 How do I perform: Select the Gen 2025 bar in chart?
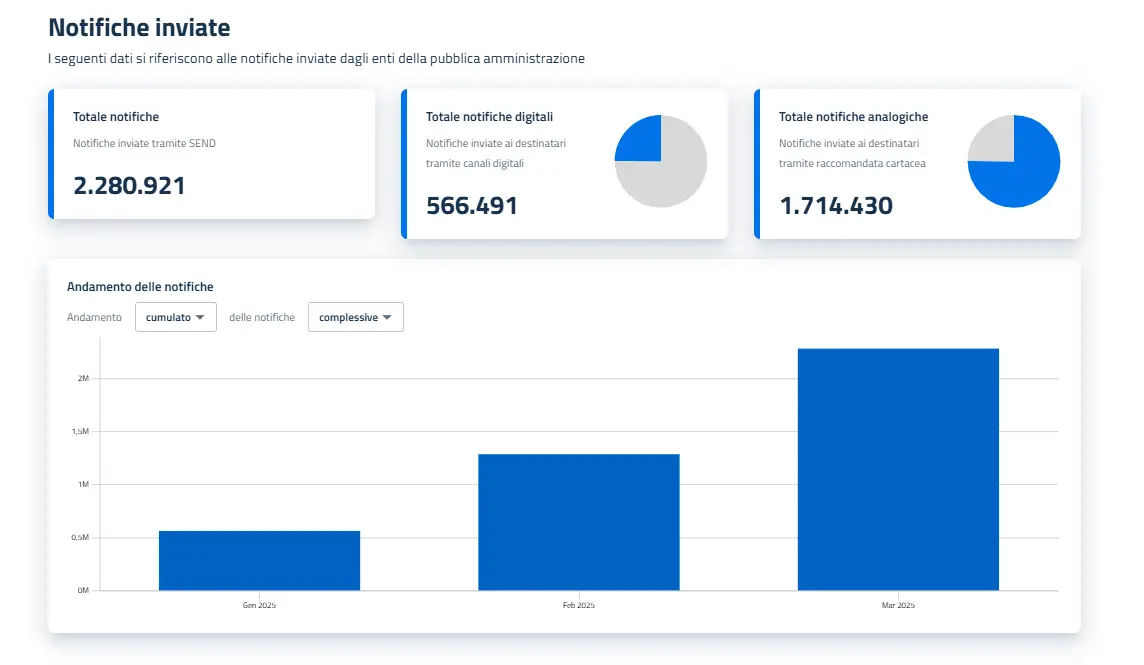click(x=259, y=561)
